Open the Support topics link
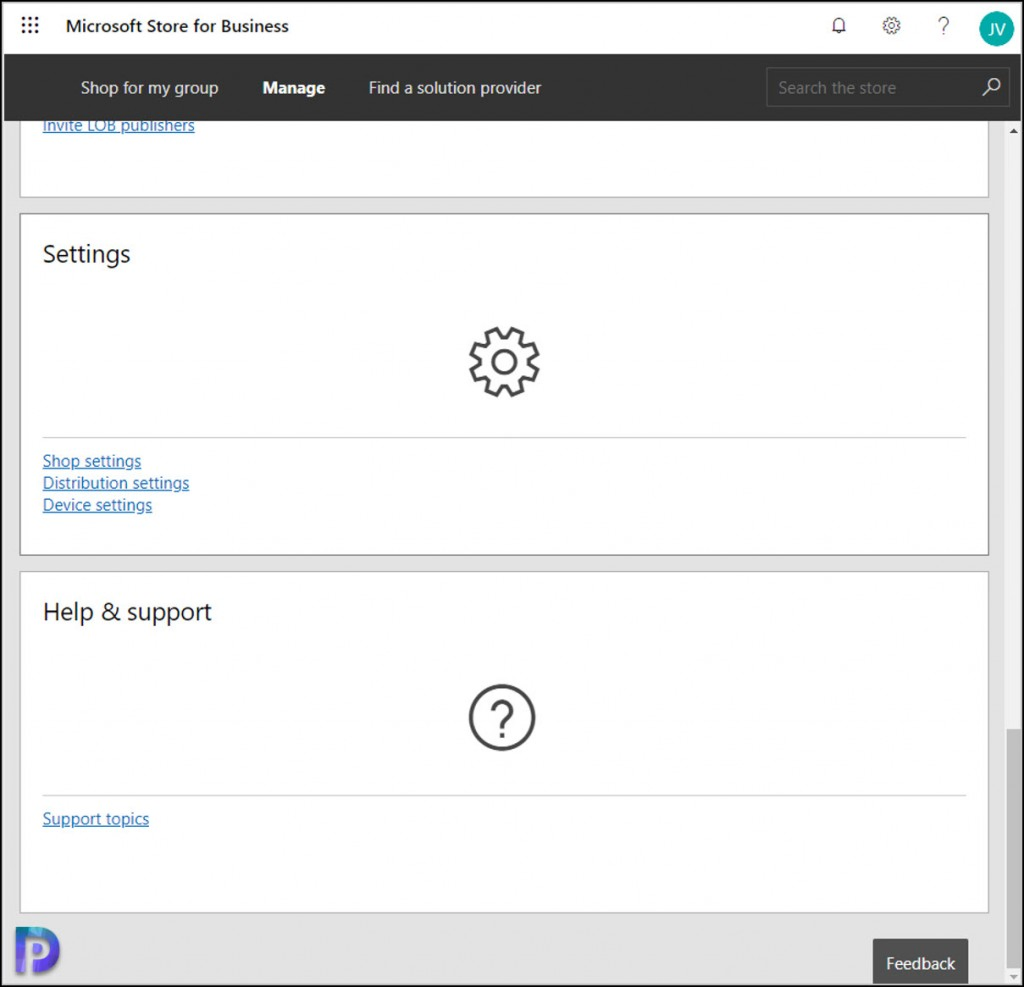Viewport: 1024px width, 987px height. 95,818
